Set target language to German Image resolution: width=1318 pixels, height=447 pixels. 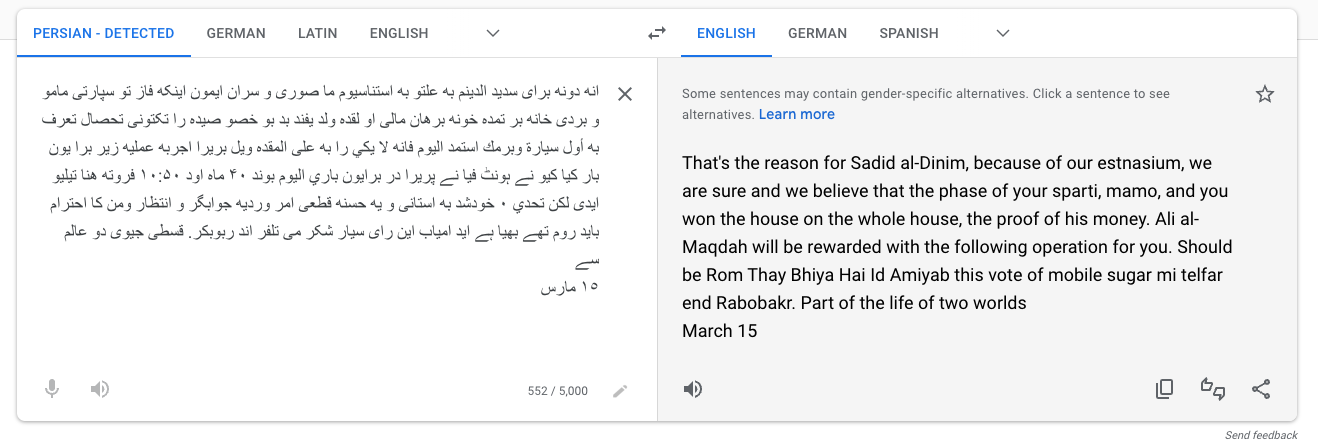click(x=817, y=33)
